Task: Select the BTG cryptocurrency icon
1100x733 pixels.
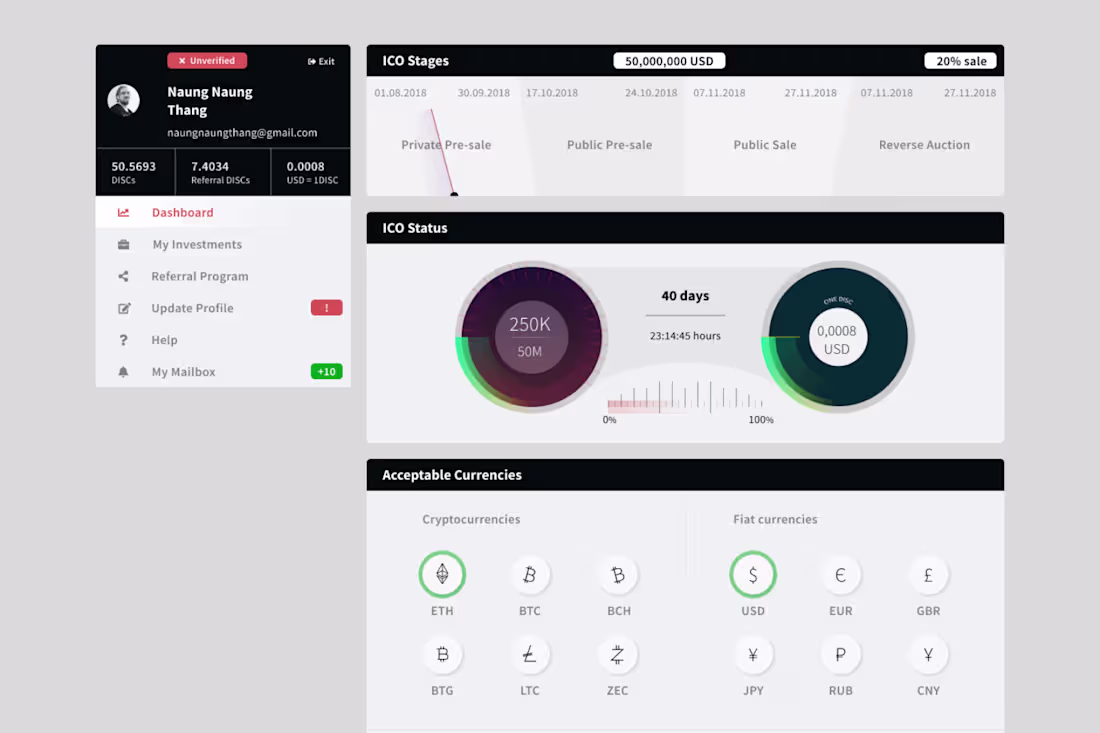Action: pos(442,654)
